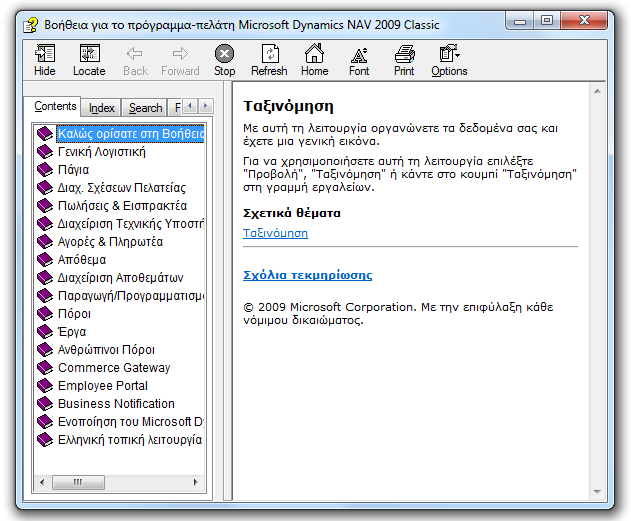Click the book icon beside Πάγια
631x521 pixels.
[45, 170]
